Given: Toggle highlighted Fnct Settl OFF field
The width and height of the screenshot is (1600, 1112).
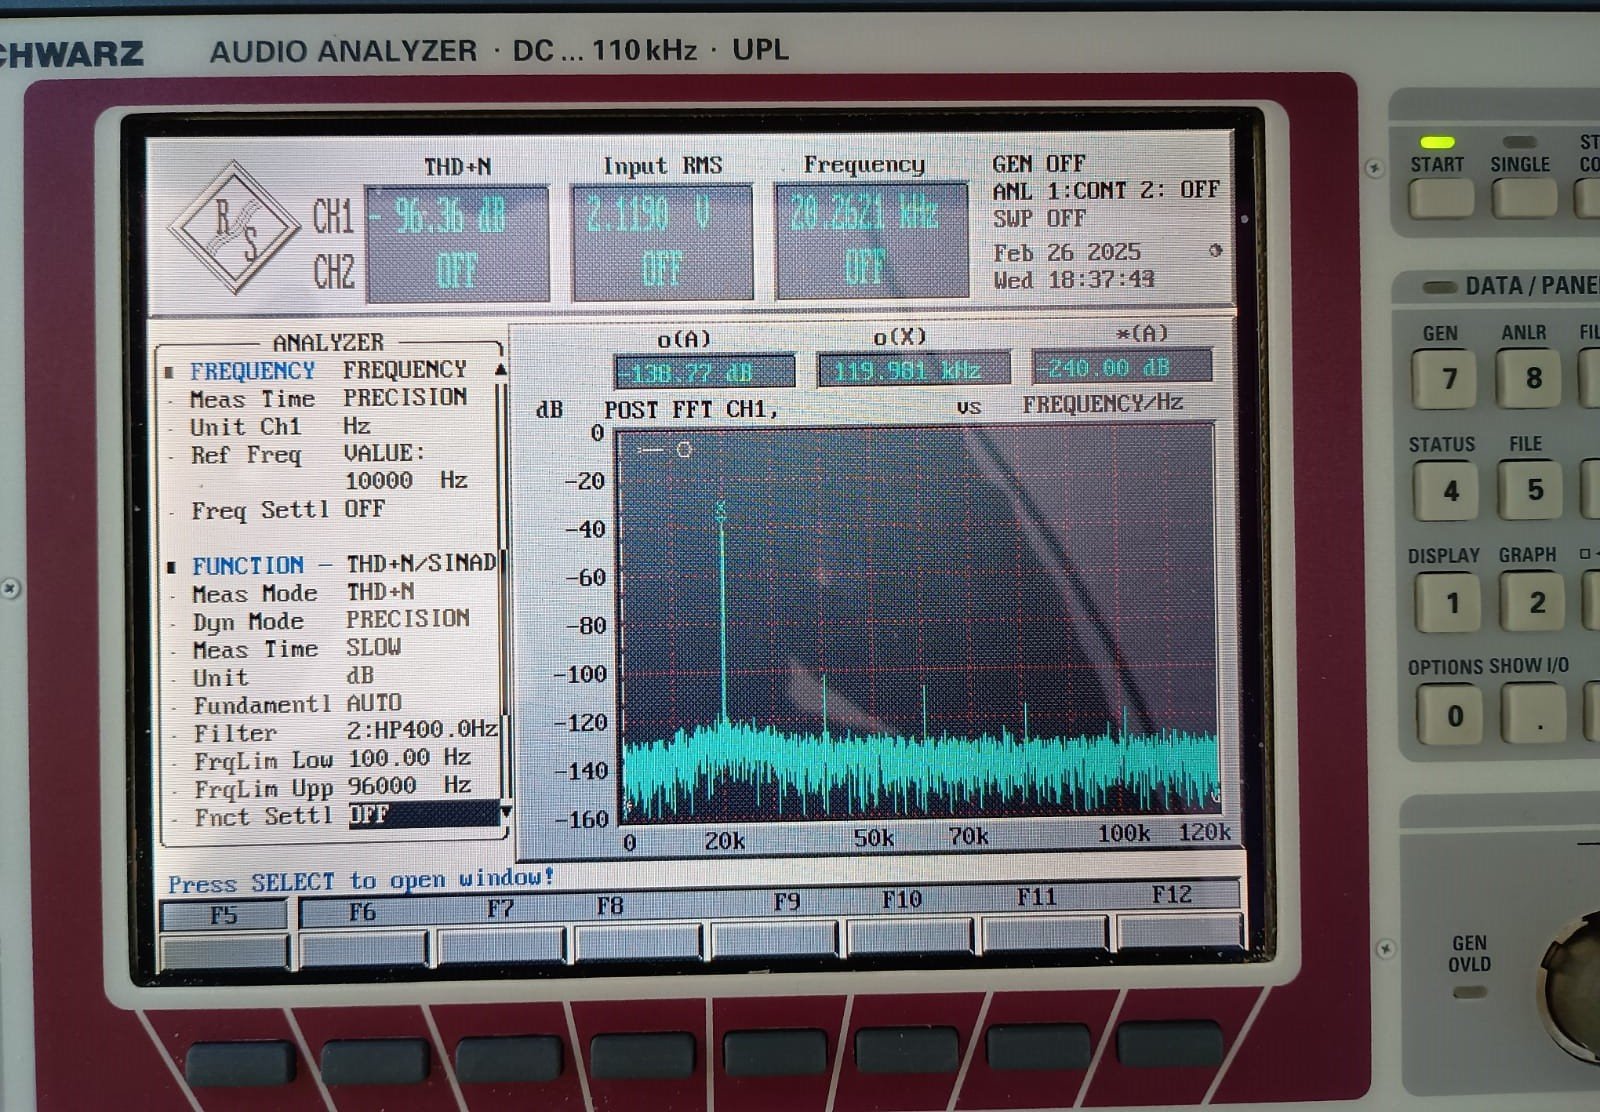Looking at the screenshot, I should pyautogui.click(x=424, y=813).
